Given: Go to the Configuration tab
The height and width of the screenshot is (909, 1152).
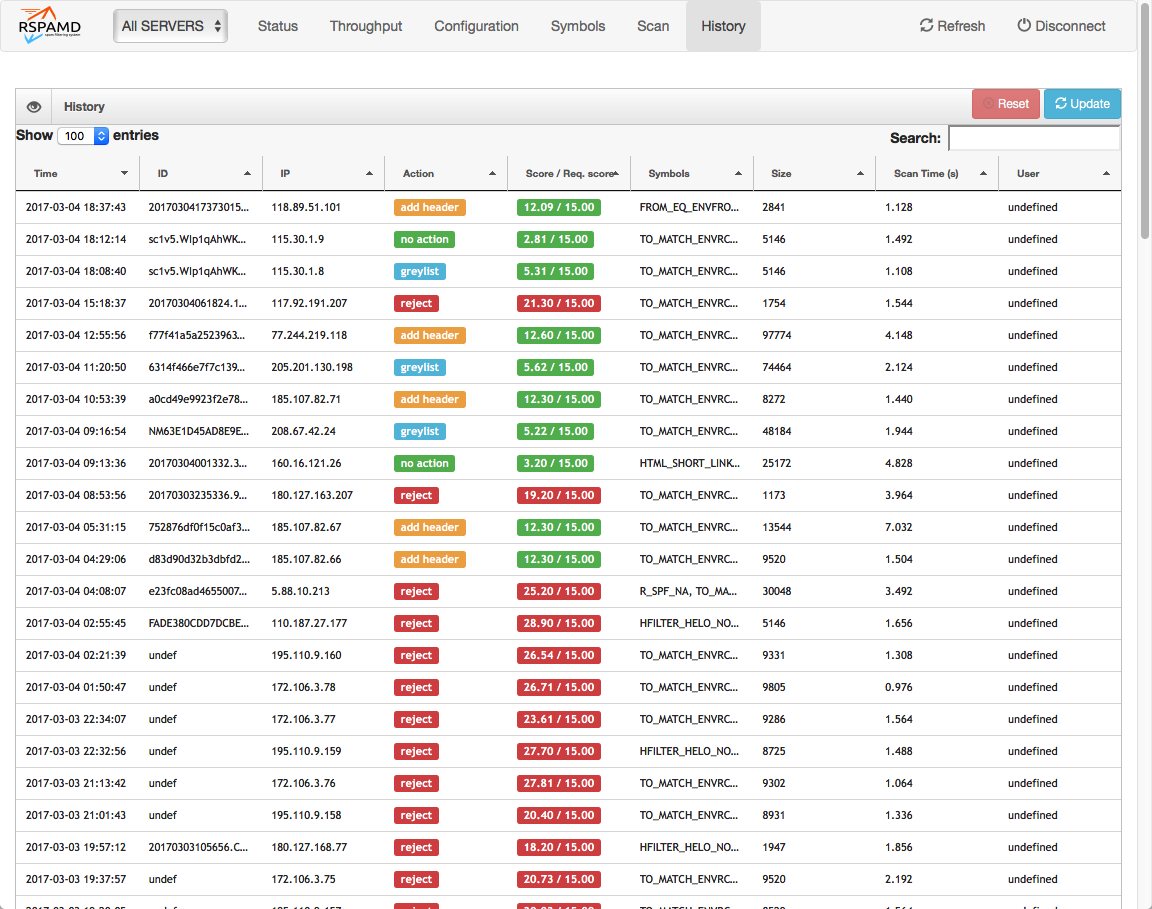Looking at the screenshot, I should pos(476,26).
